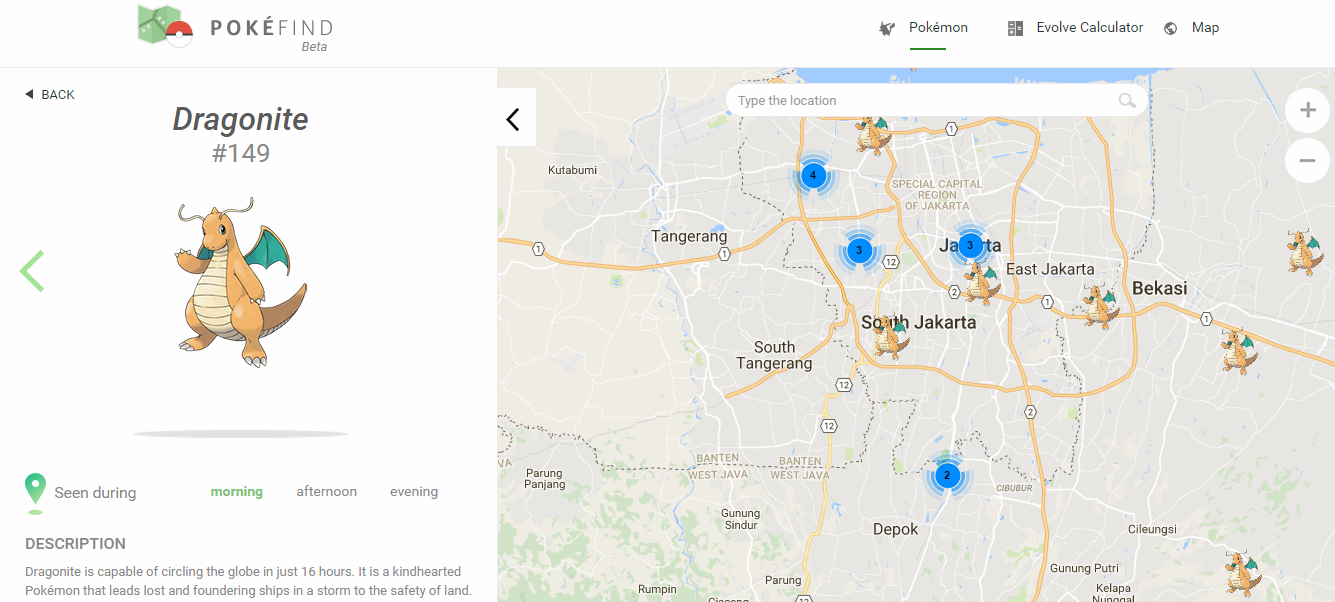Click the BACK link
The height and width of the screenshot is (602, 1335).
coord(49,94)
